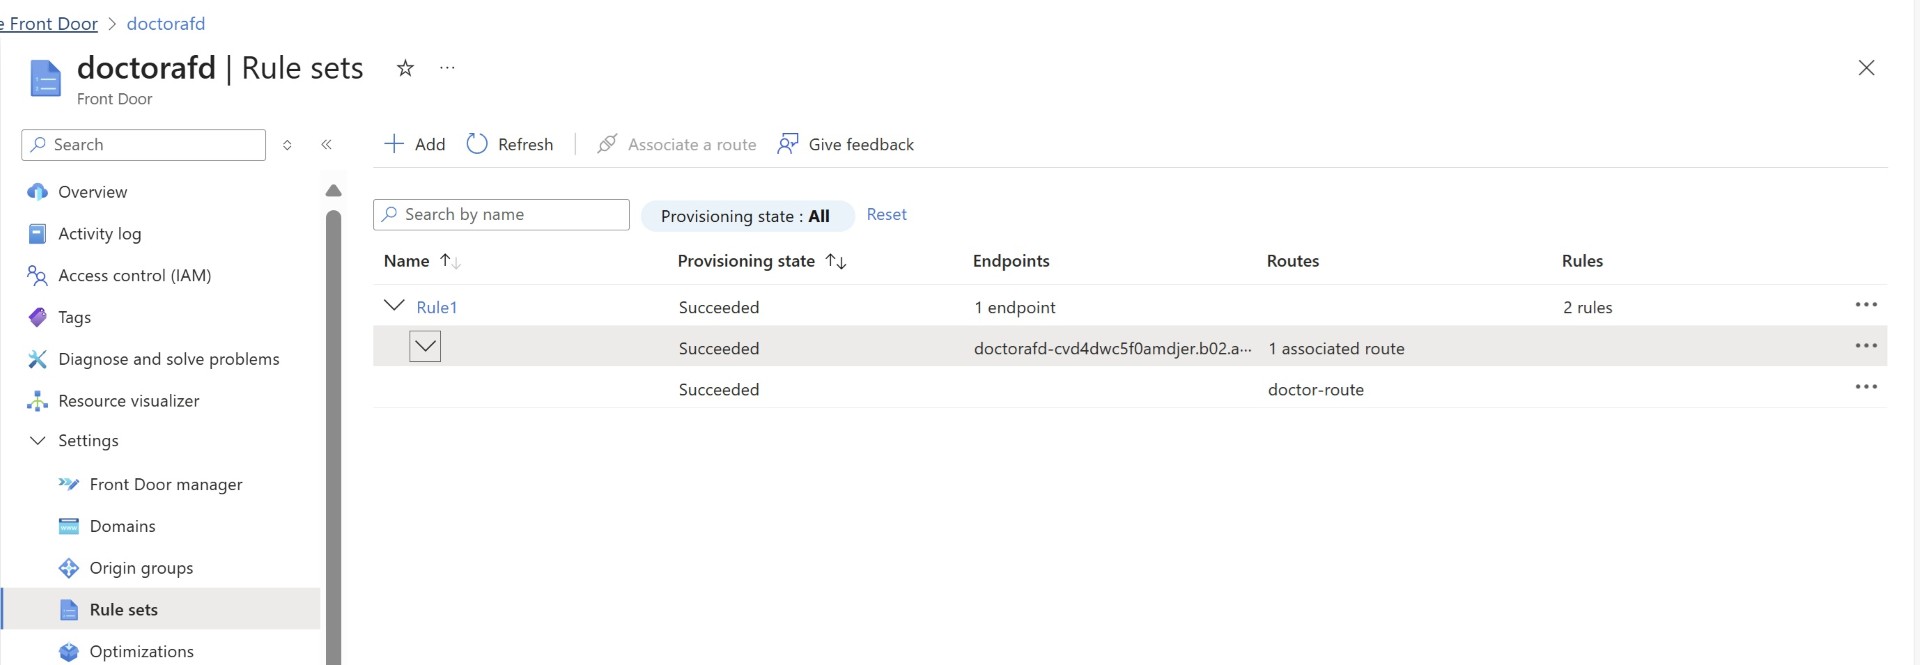
Task: Toggle the sidebar expand/collapse all arrows
Action: pyautogui.click(x=287, y=145)
